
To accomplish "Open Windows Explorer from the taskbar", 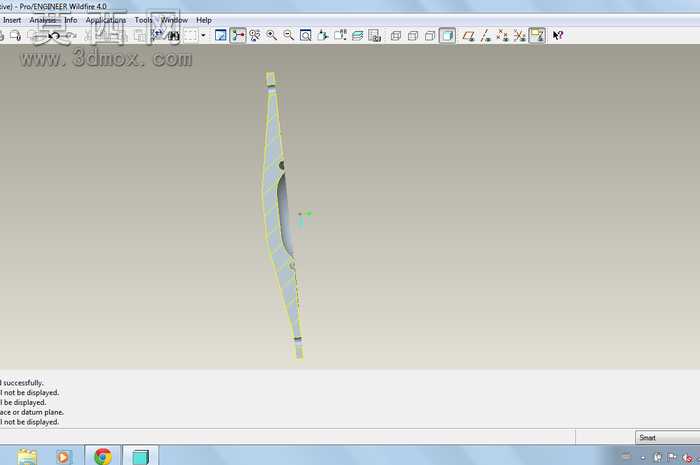I will tap(27, 456).
